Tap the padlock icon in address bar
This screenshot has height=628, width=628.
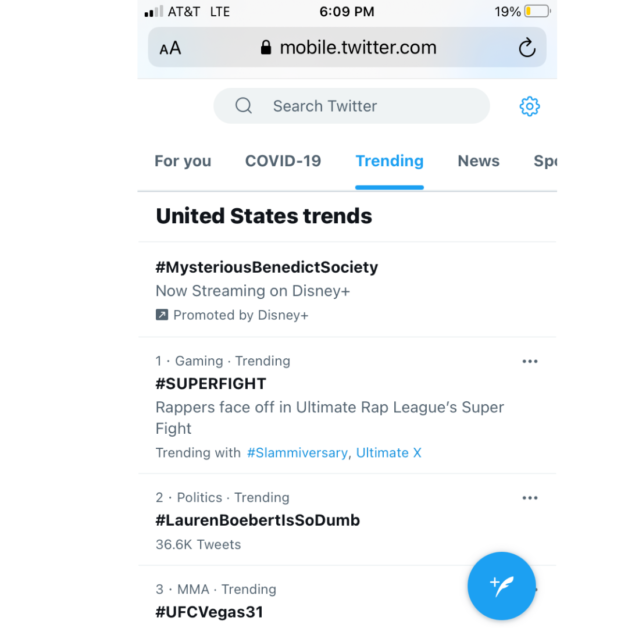pyautogui.click(x=266, y=47)
